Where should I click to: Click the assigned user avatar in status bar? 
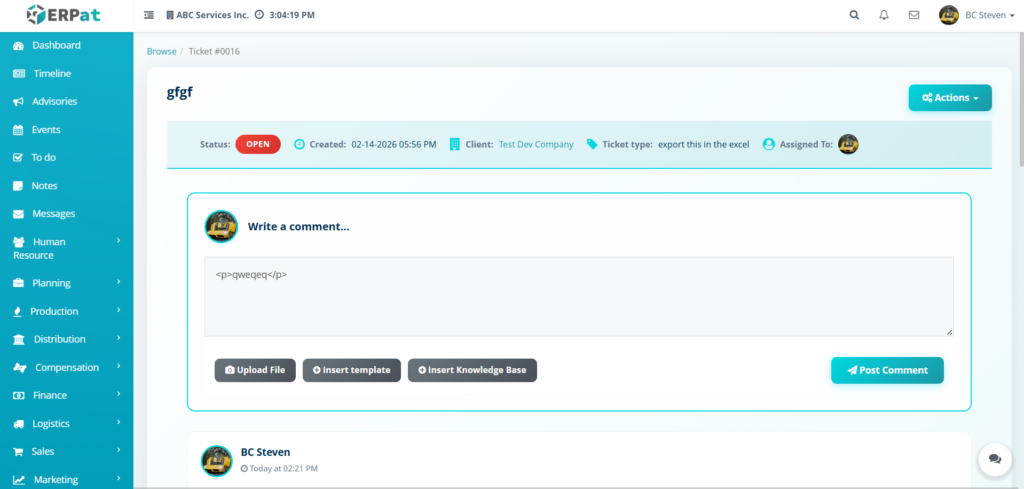point(848,144)
